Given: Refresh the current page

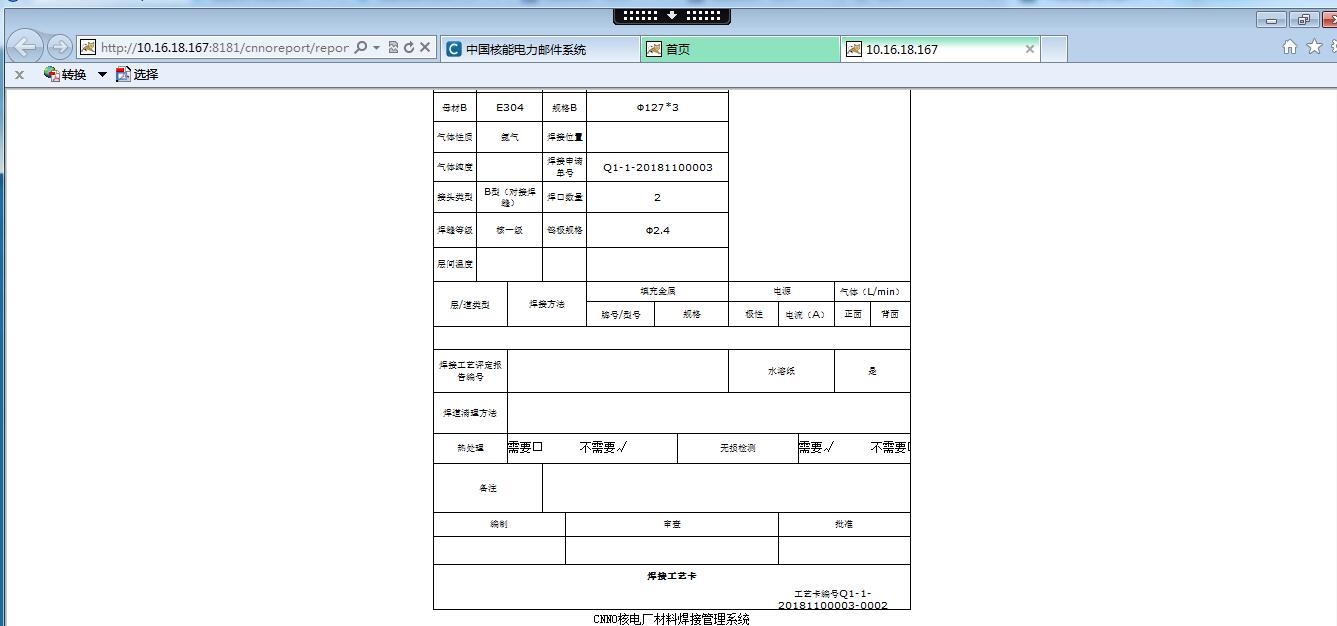Looking at the screenshot, I should click(x=410, y=46).
